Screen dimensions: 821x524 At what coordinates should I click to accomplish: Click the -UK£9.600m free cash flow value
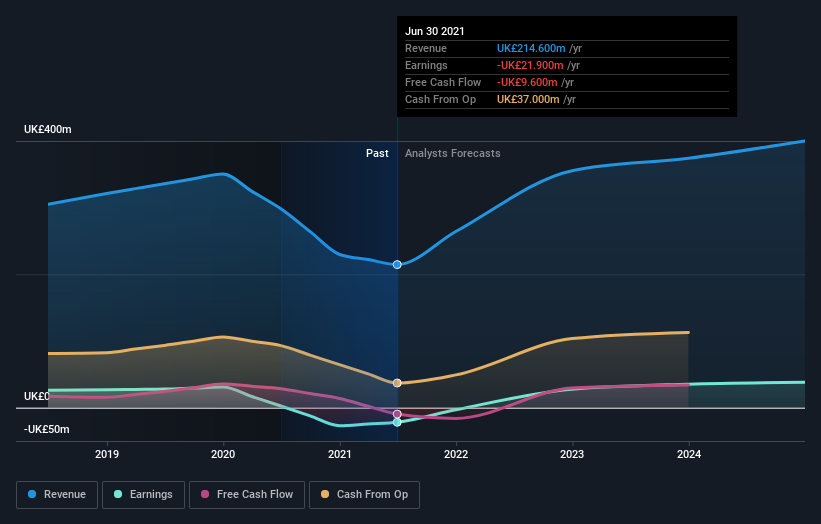pos(527,82)
